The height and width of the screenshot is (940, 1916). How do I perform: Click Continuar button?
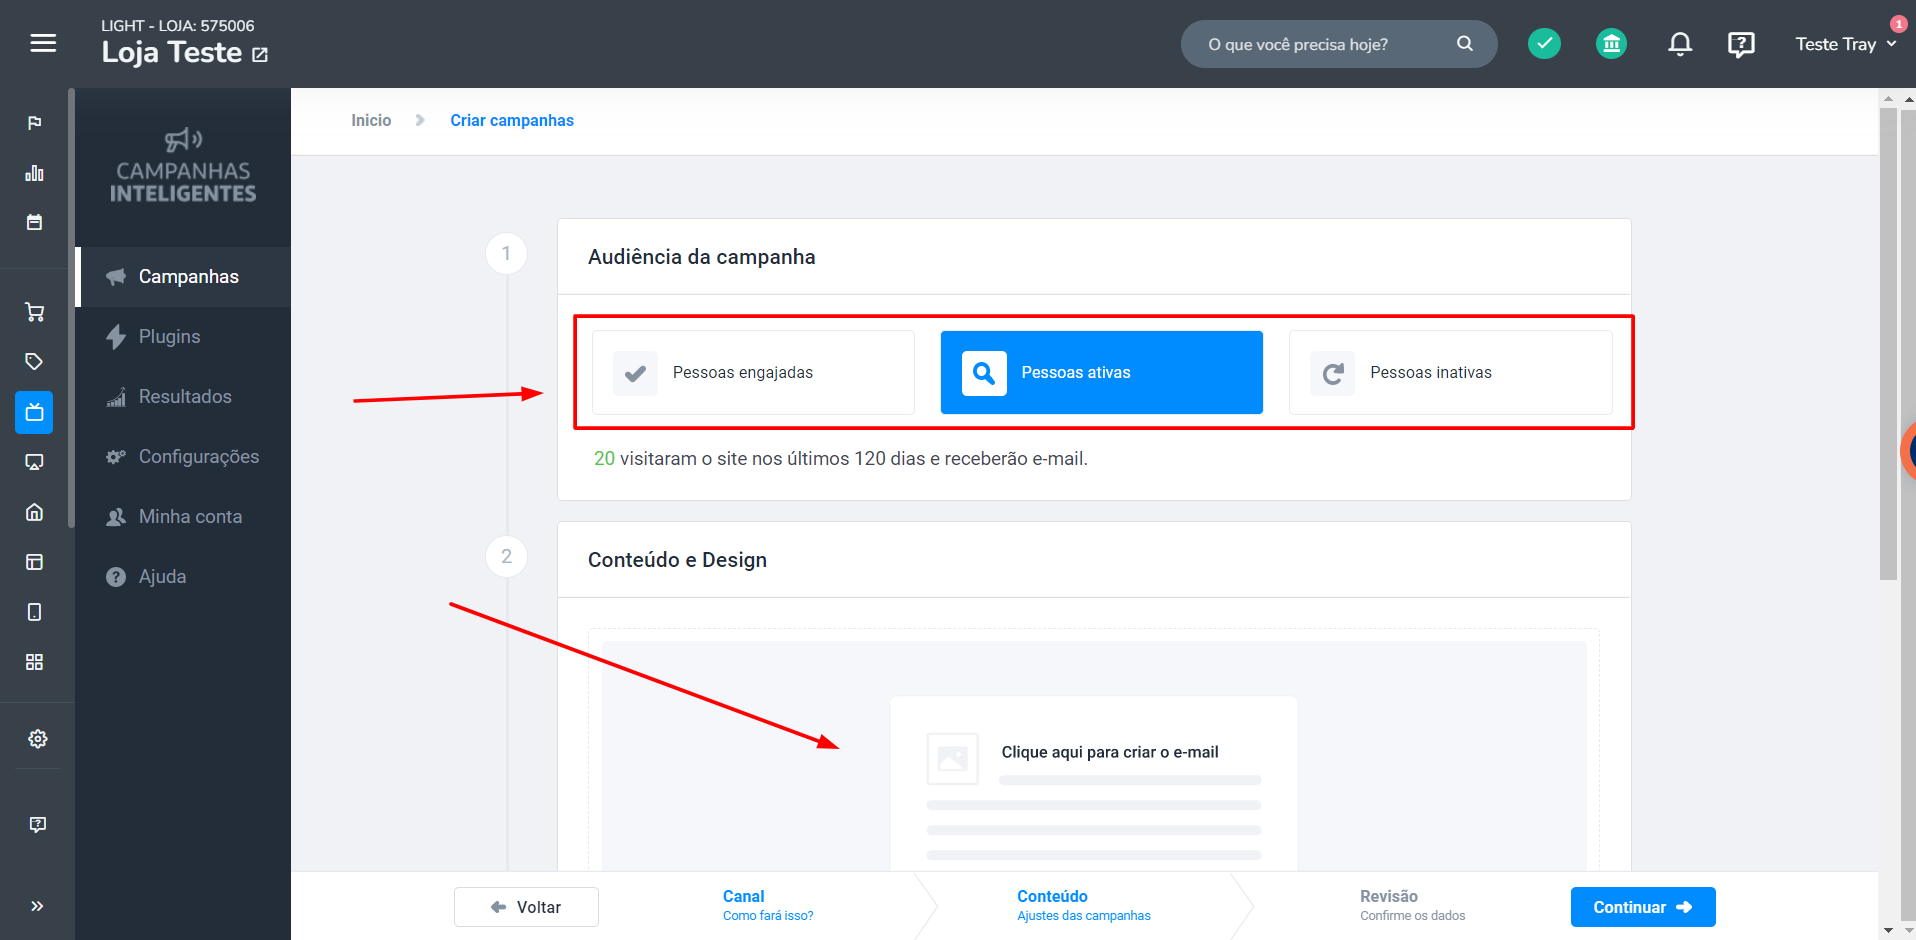[x=1643, y=907]
